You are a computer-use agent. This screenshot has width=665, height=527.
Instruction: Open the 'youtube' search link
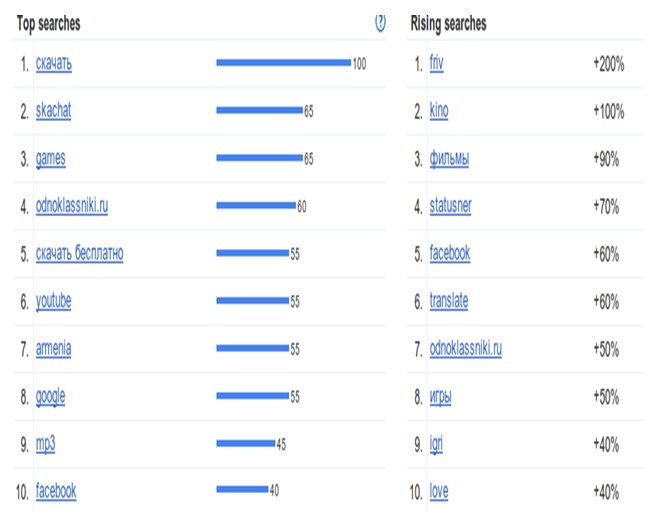pos(53,301)
